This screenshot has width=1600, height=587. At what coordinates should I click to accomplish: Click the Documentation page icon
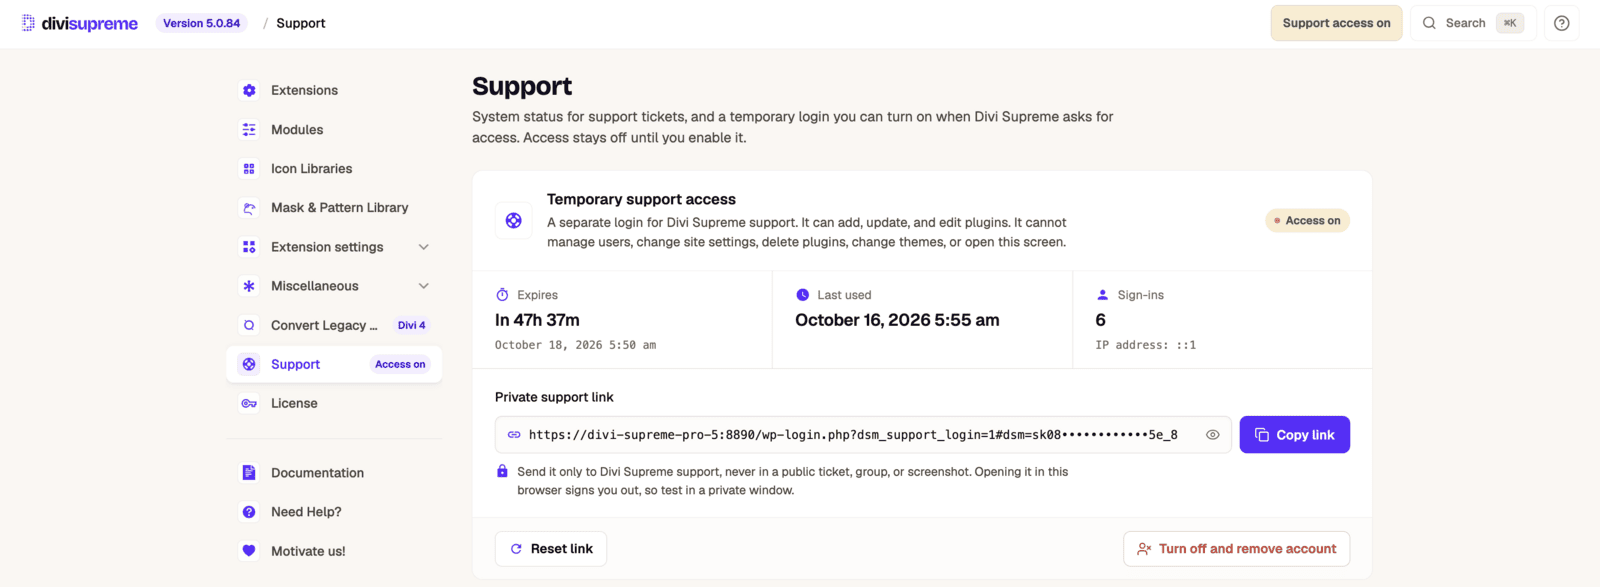pos(249,473)
